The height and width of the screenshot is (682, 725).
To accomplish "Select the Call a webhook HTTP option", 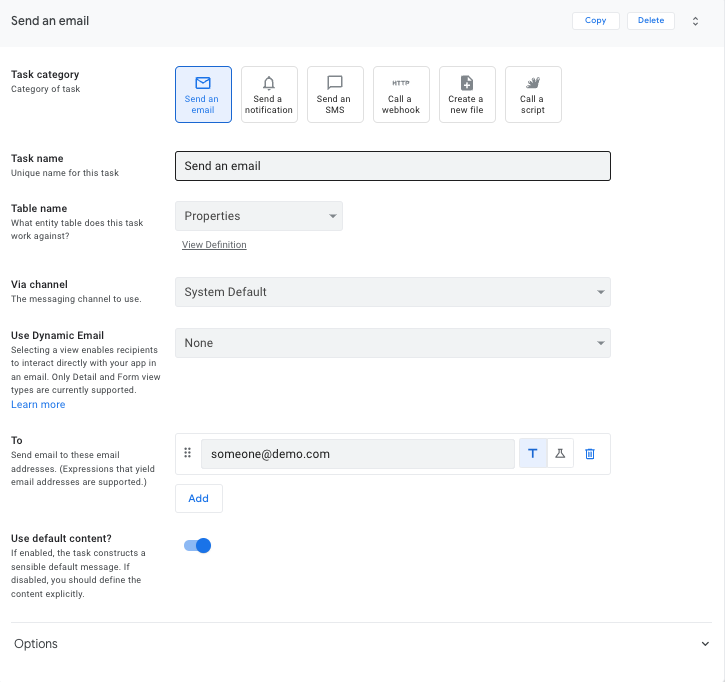I will coord(401,94).
